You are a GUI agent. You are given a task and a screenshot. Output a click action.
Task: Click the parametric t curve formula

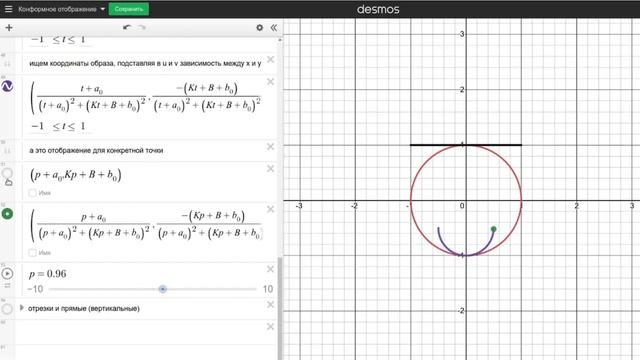(x=146, y=97)
